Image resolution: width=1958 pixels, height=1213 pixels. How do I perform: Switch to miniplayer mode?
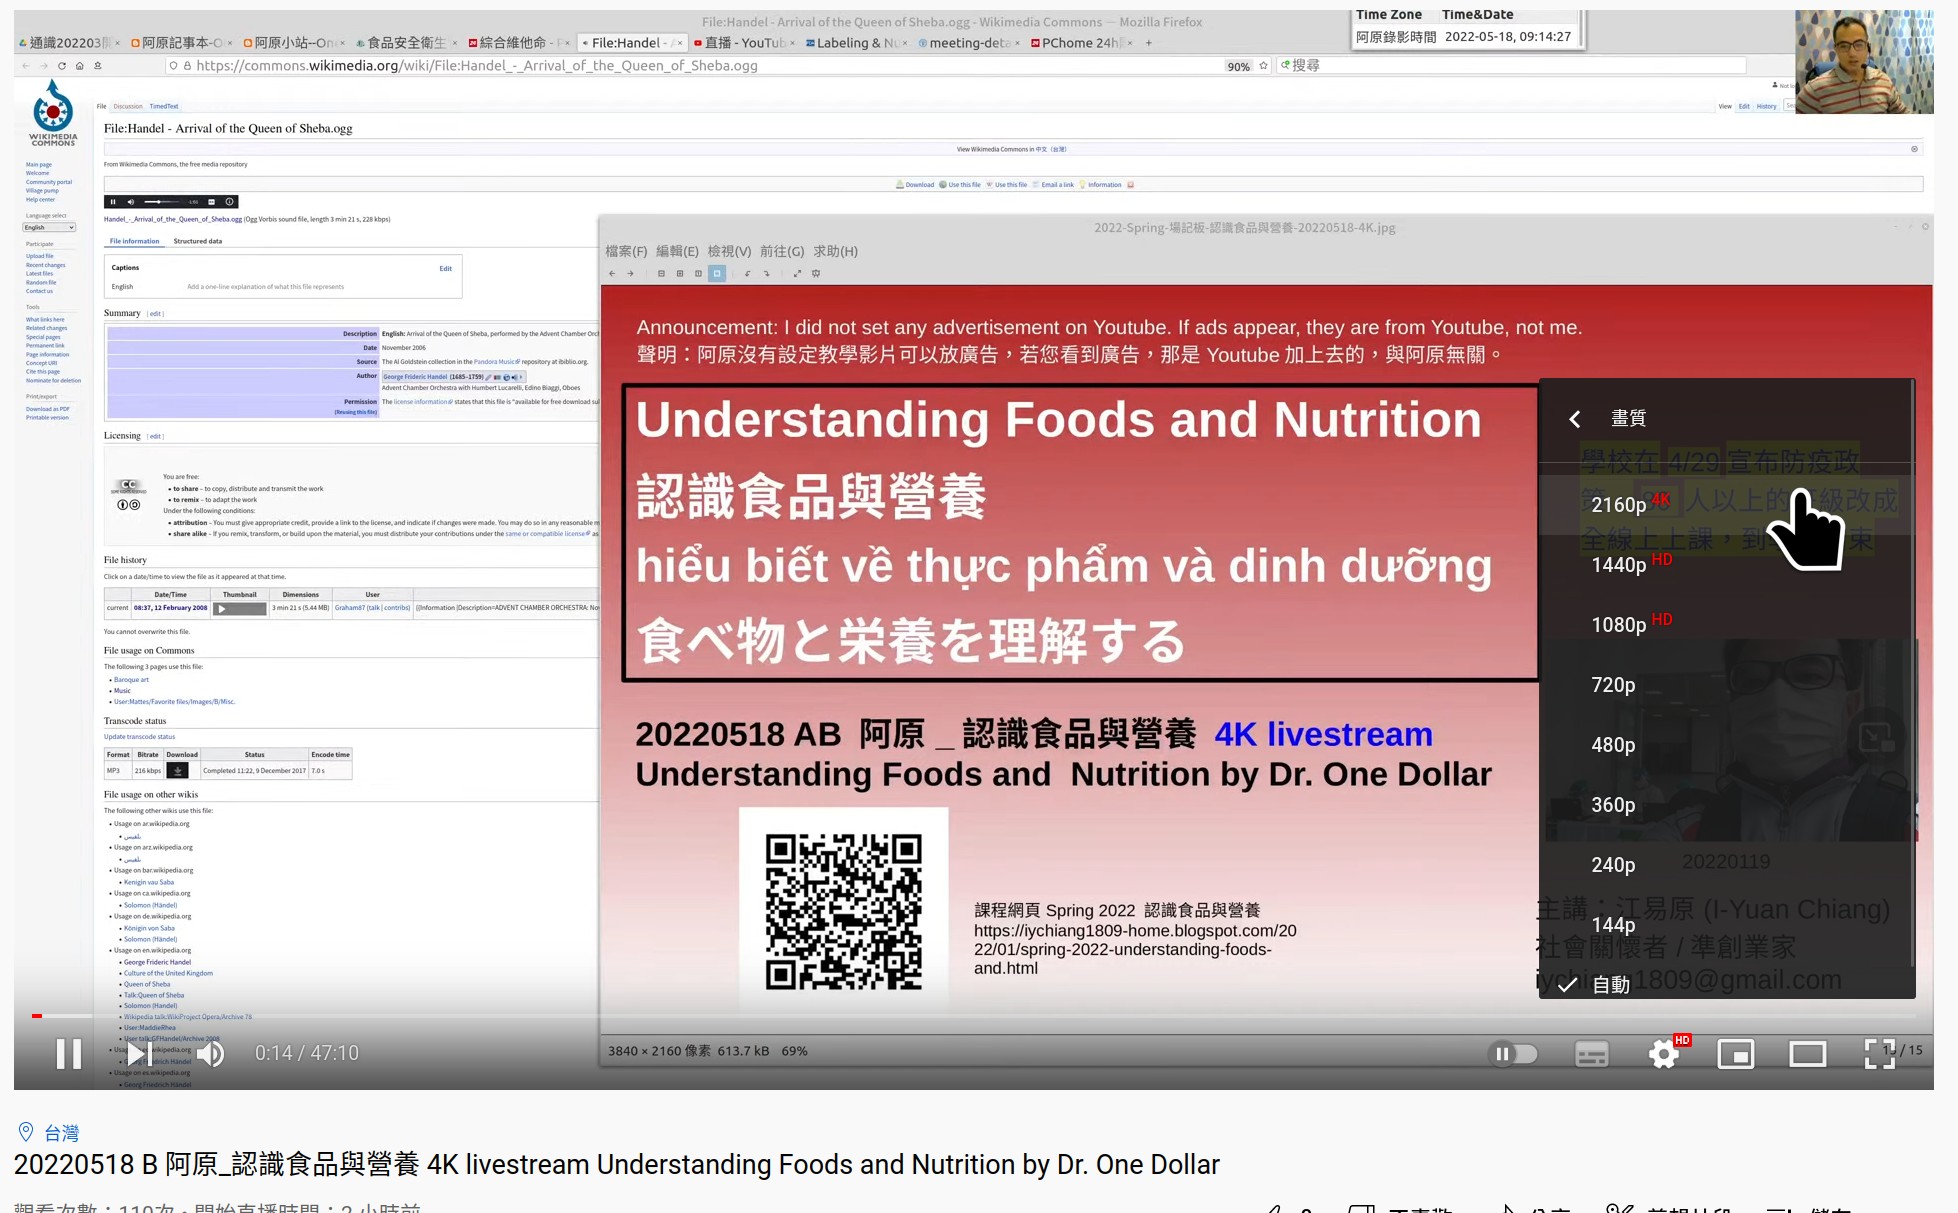(x=1736, y=1054)
